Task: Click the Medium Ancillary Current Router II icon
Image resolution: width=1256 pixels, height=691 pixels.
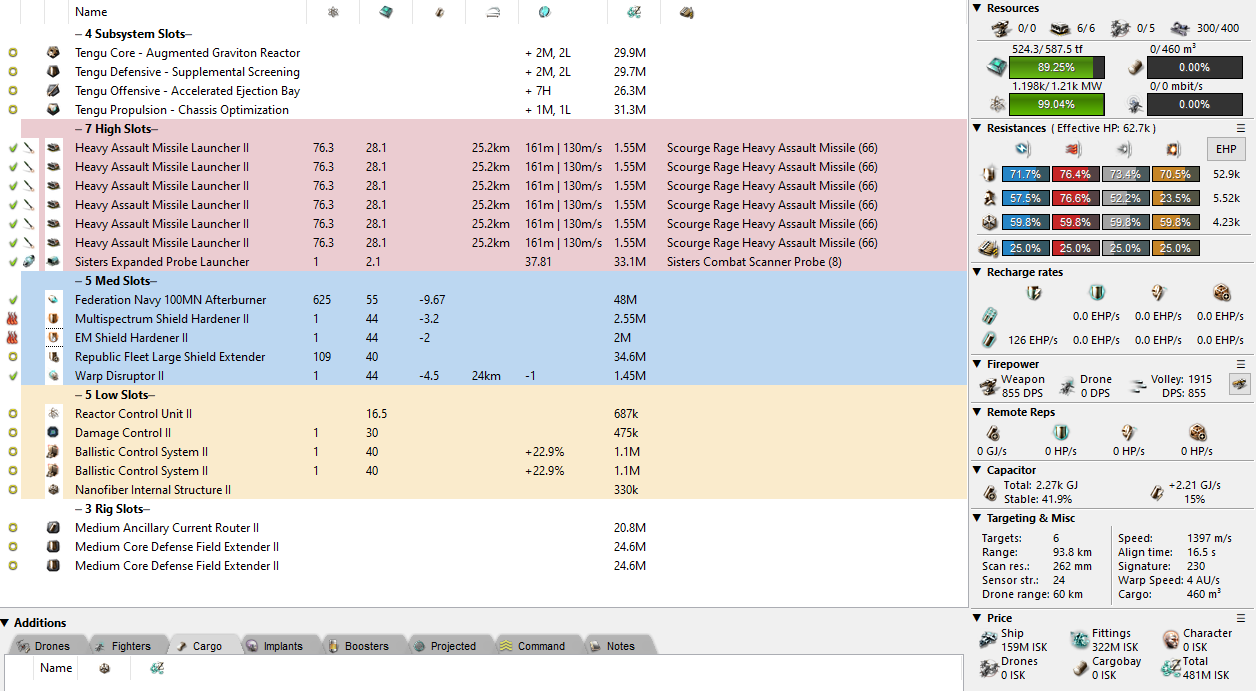Action: pyautogui.click(x=53, y=528)
